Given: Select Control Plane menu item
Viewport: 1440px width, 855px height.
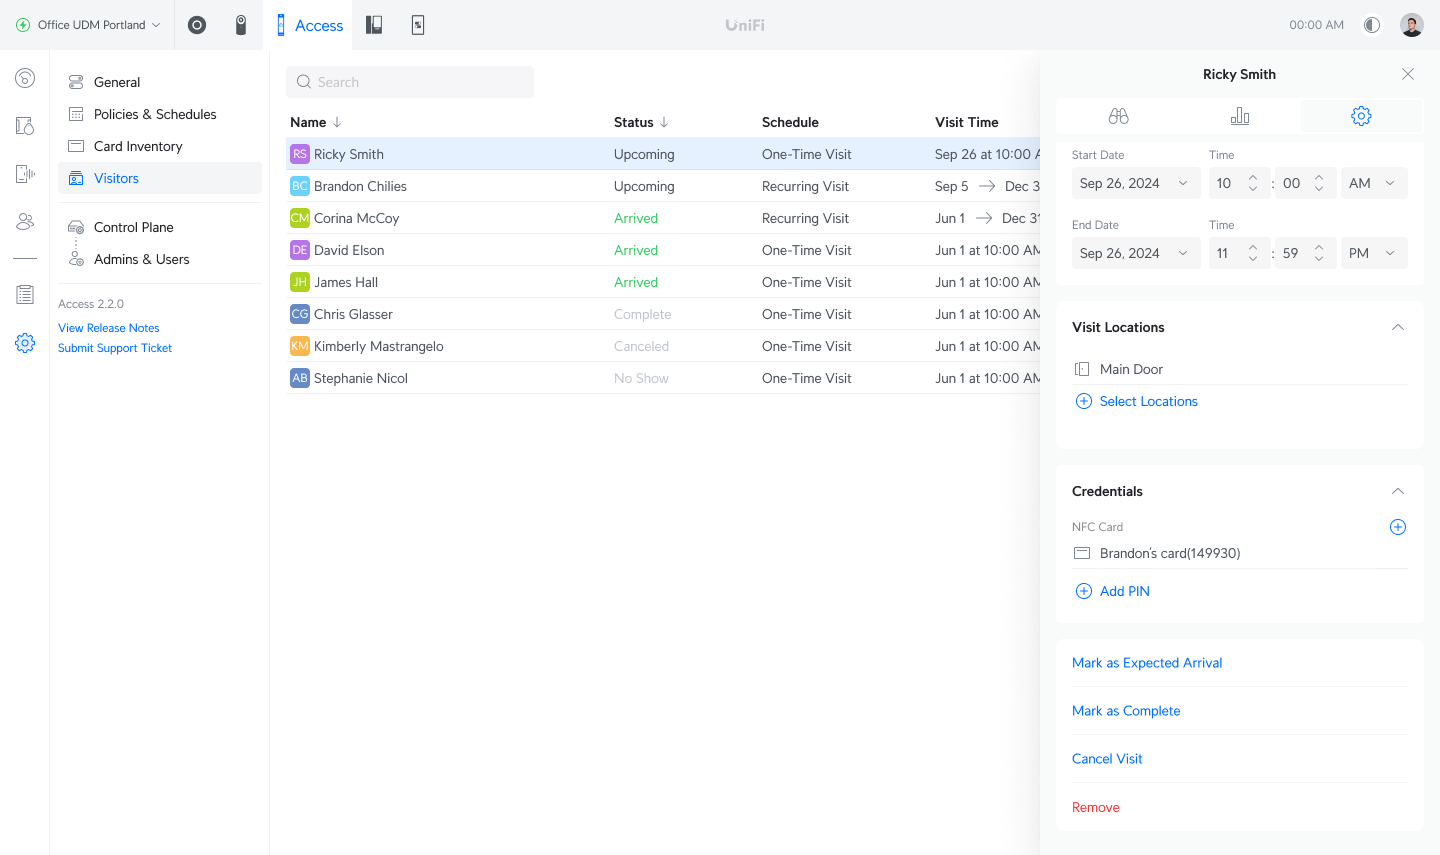Looking at the screenshot, I should coord(160,227).
